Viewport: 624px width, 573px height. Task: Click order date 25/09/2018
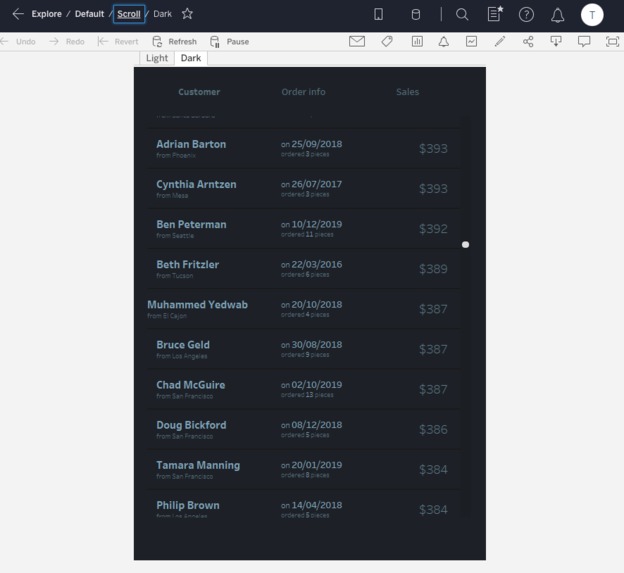tap(317, 144)
